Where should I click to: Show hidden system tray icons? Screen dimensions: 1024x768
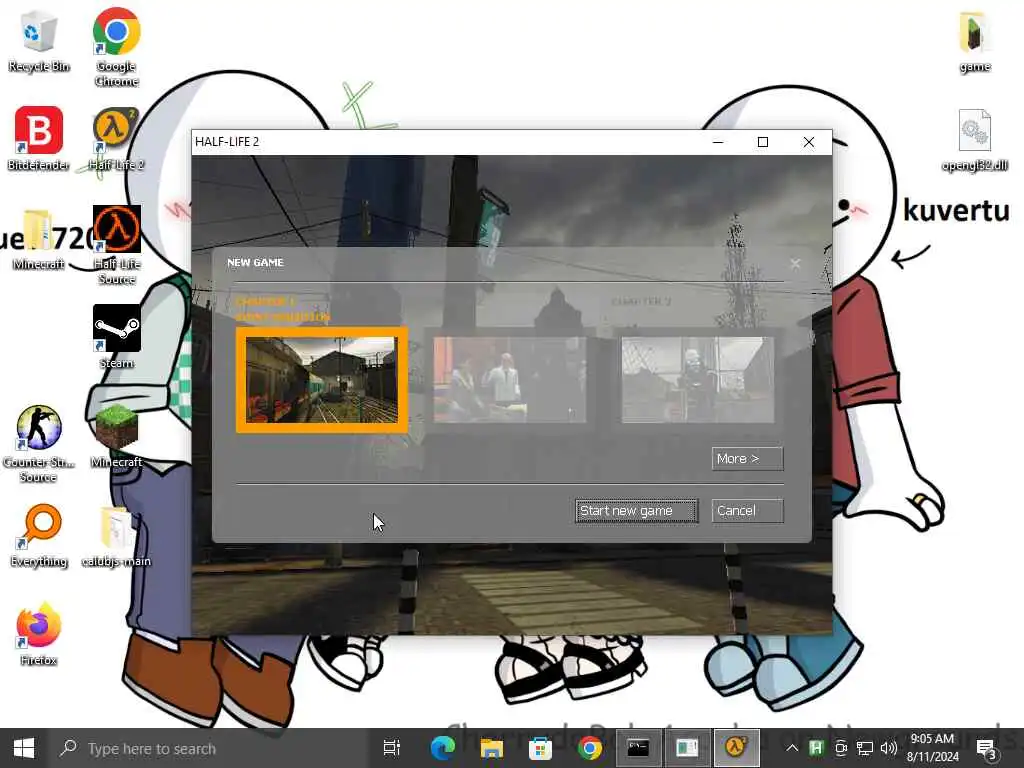[x=792, y=748]
